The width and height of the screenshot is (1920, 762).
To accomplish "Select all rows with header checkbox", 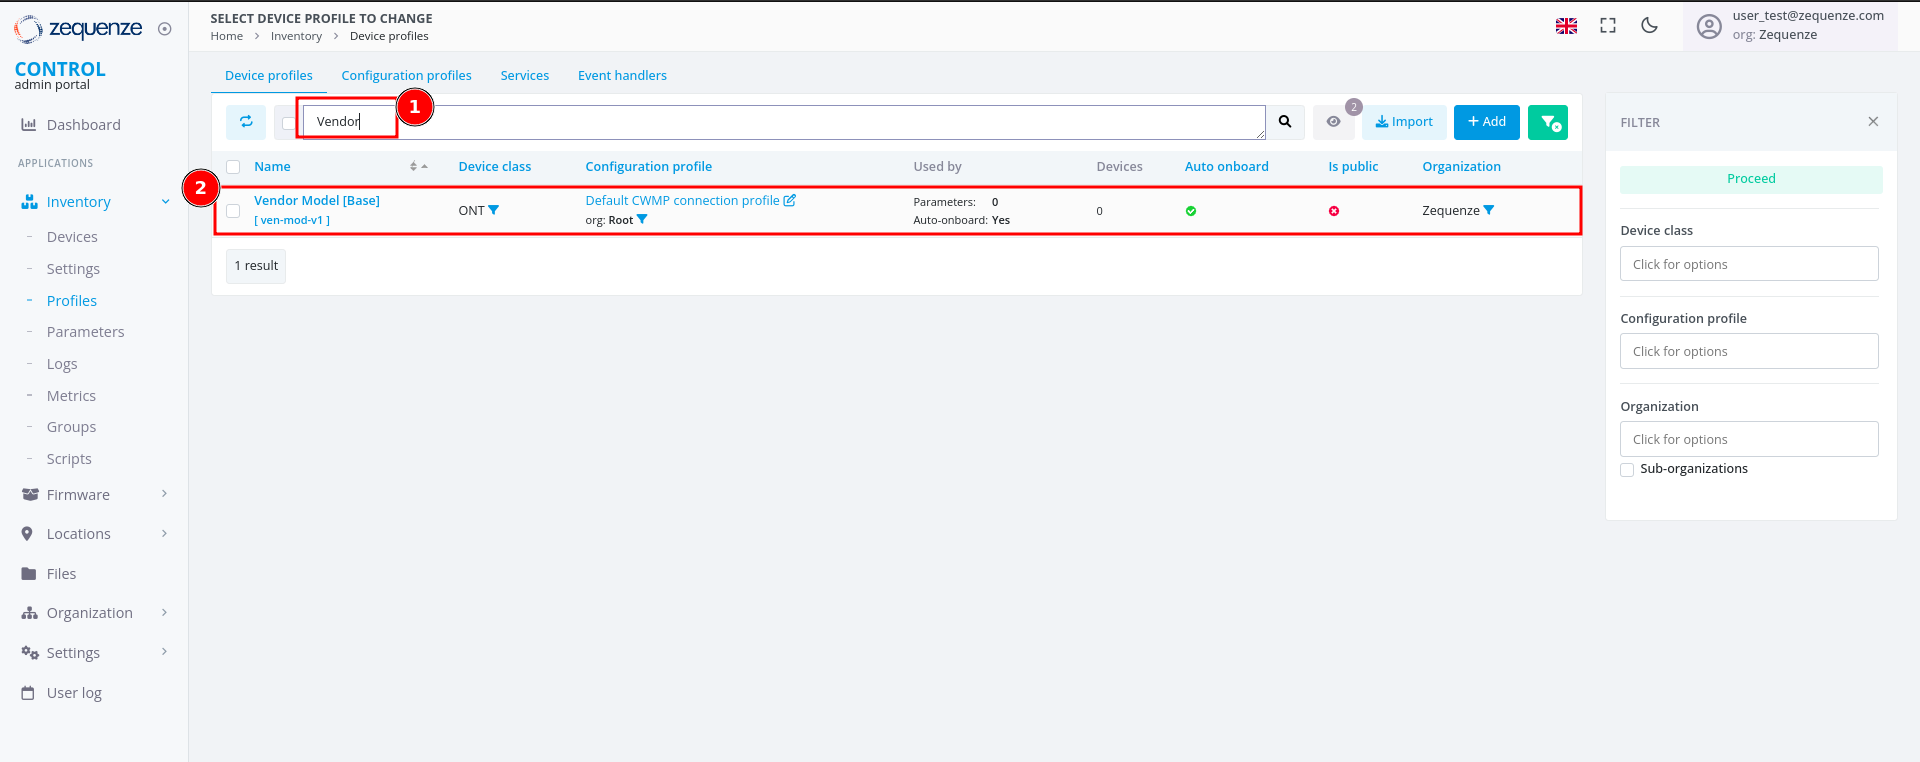I will 233,167.
